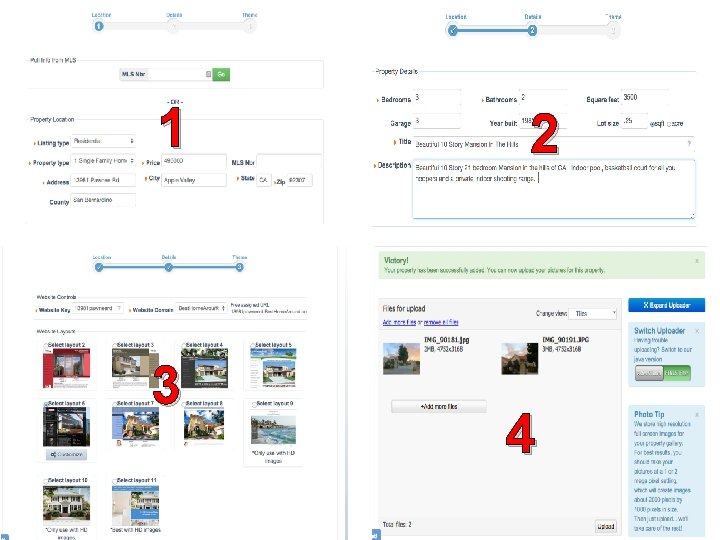Select layout 5 radio button
Screen dimensions: 720x540
(253, 345)
